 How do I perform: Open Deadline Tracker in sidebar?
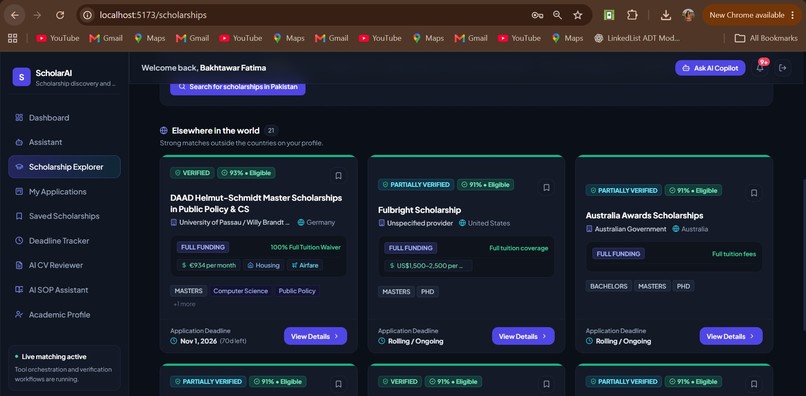pyautogui.click(x=64, y=241)
